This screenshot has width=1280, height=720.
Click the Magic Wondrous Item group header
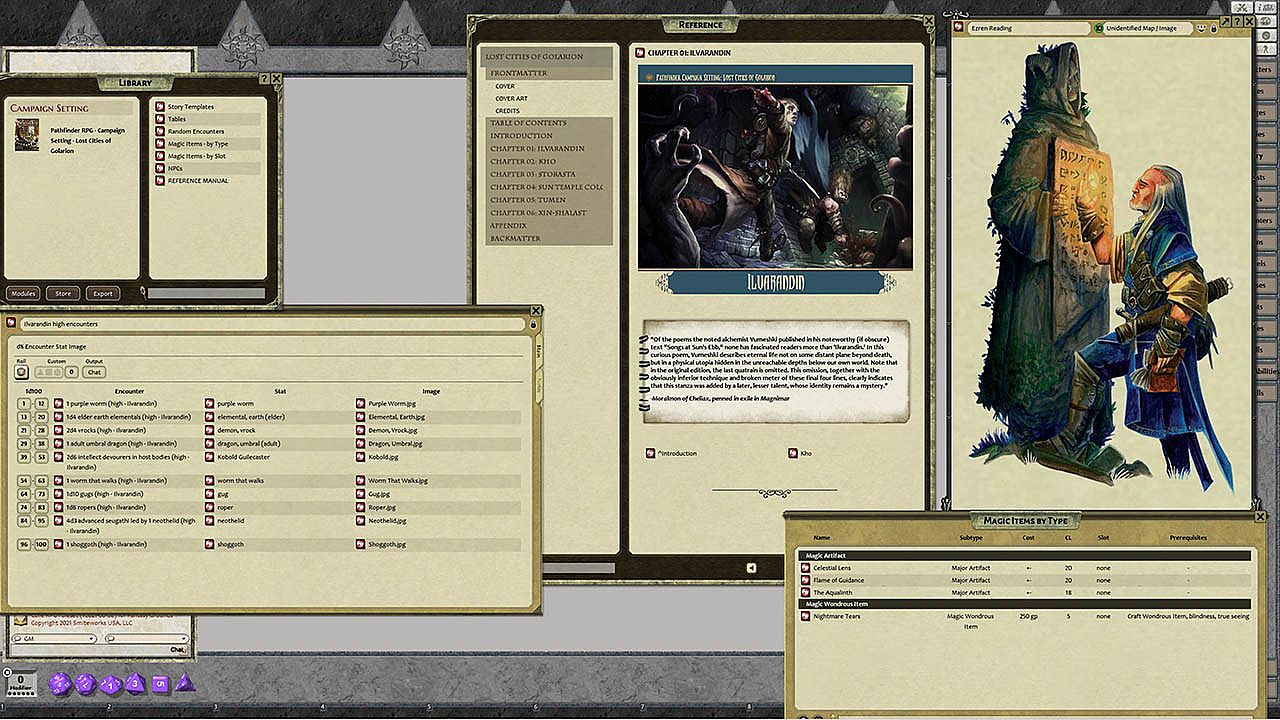click(x=1025, y=604)
